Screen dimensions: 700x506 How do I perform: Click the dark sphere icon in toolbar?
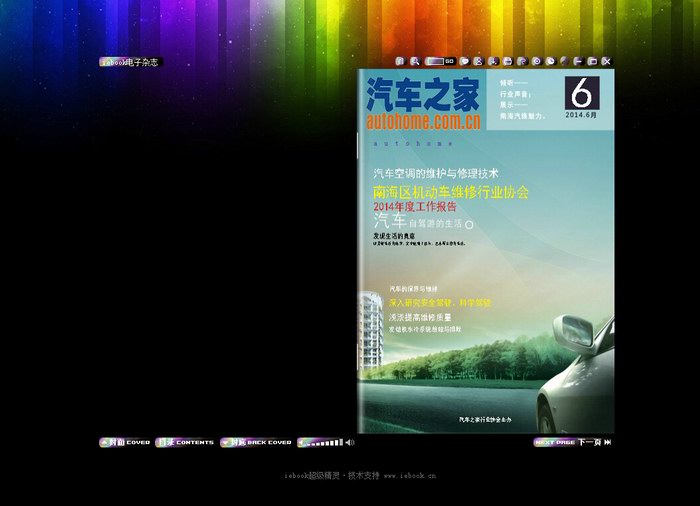565,62
